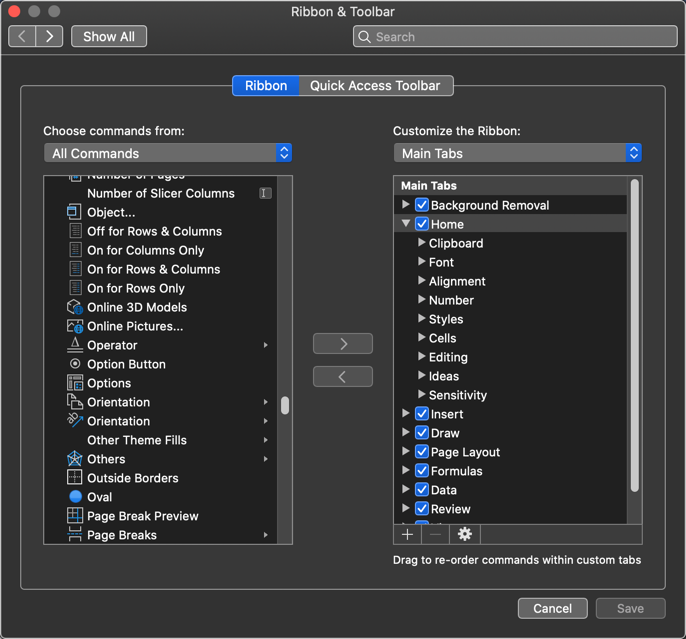Switch to the Quick Access Toolbar tab

point(375,86)
